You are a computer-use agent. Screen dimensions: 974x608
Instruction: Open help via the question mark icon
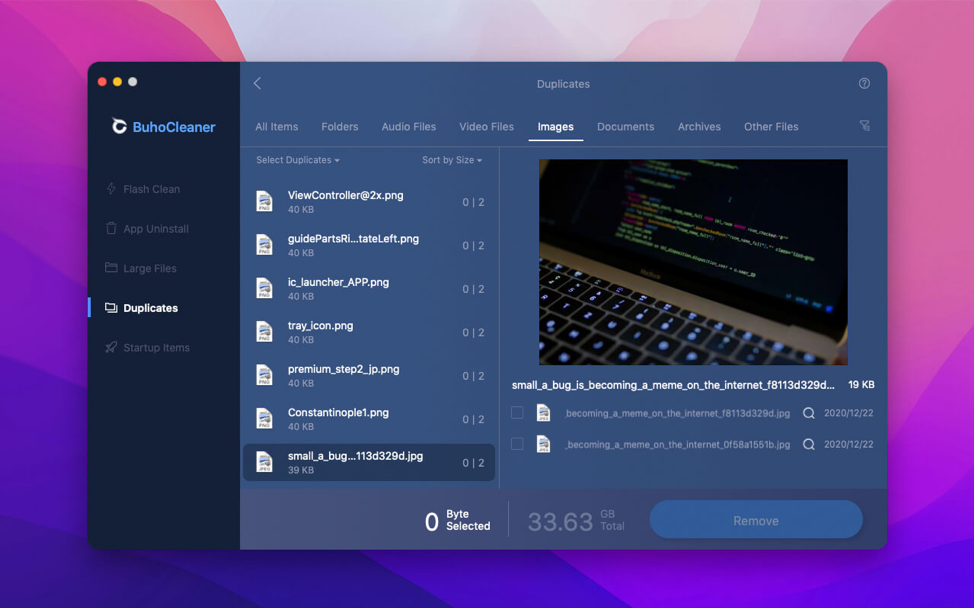[x=864, y=83]
